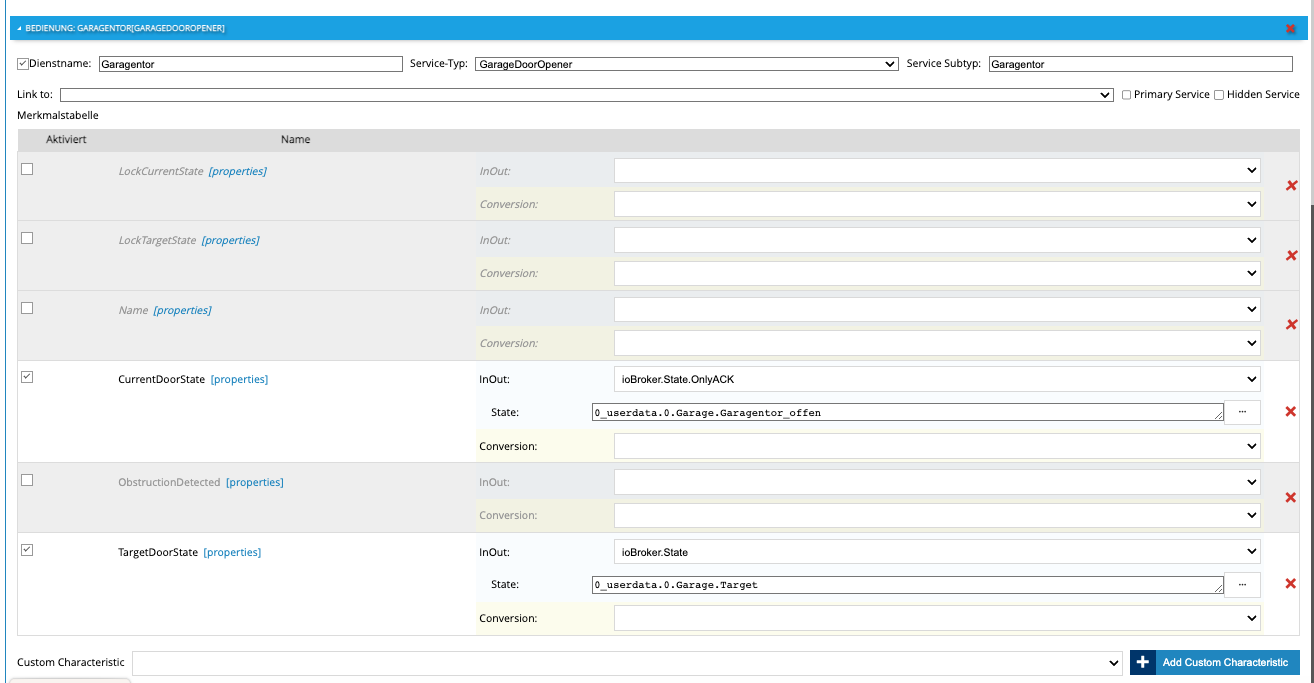Browse state for TargetDoorState
Viewport: 1314px width, 683px height.
point(1242,584)
